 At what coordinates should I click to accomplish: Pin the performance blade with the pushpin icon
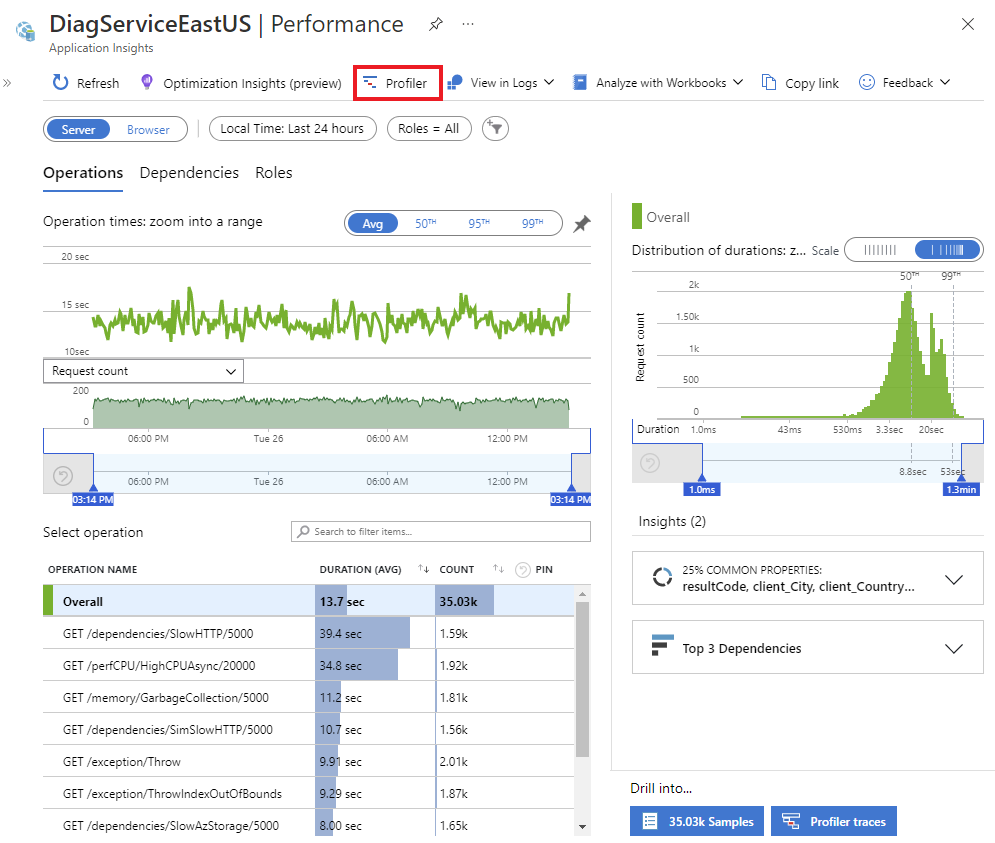435,25
